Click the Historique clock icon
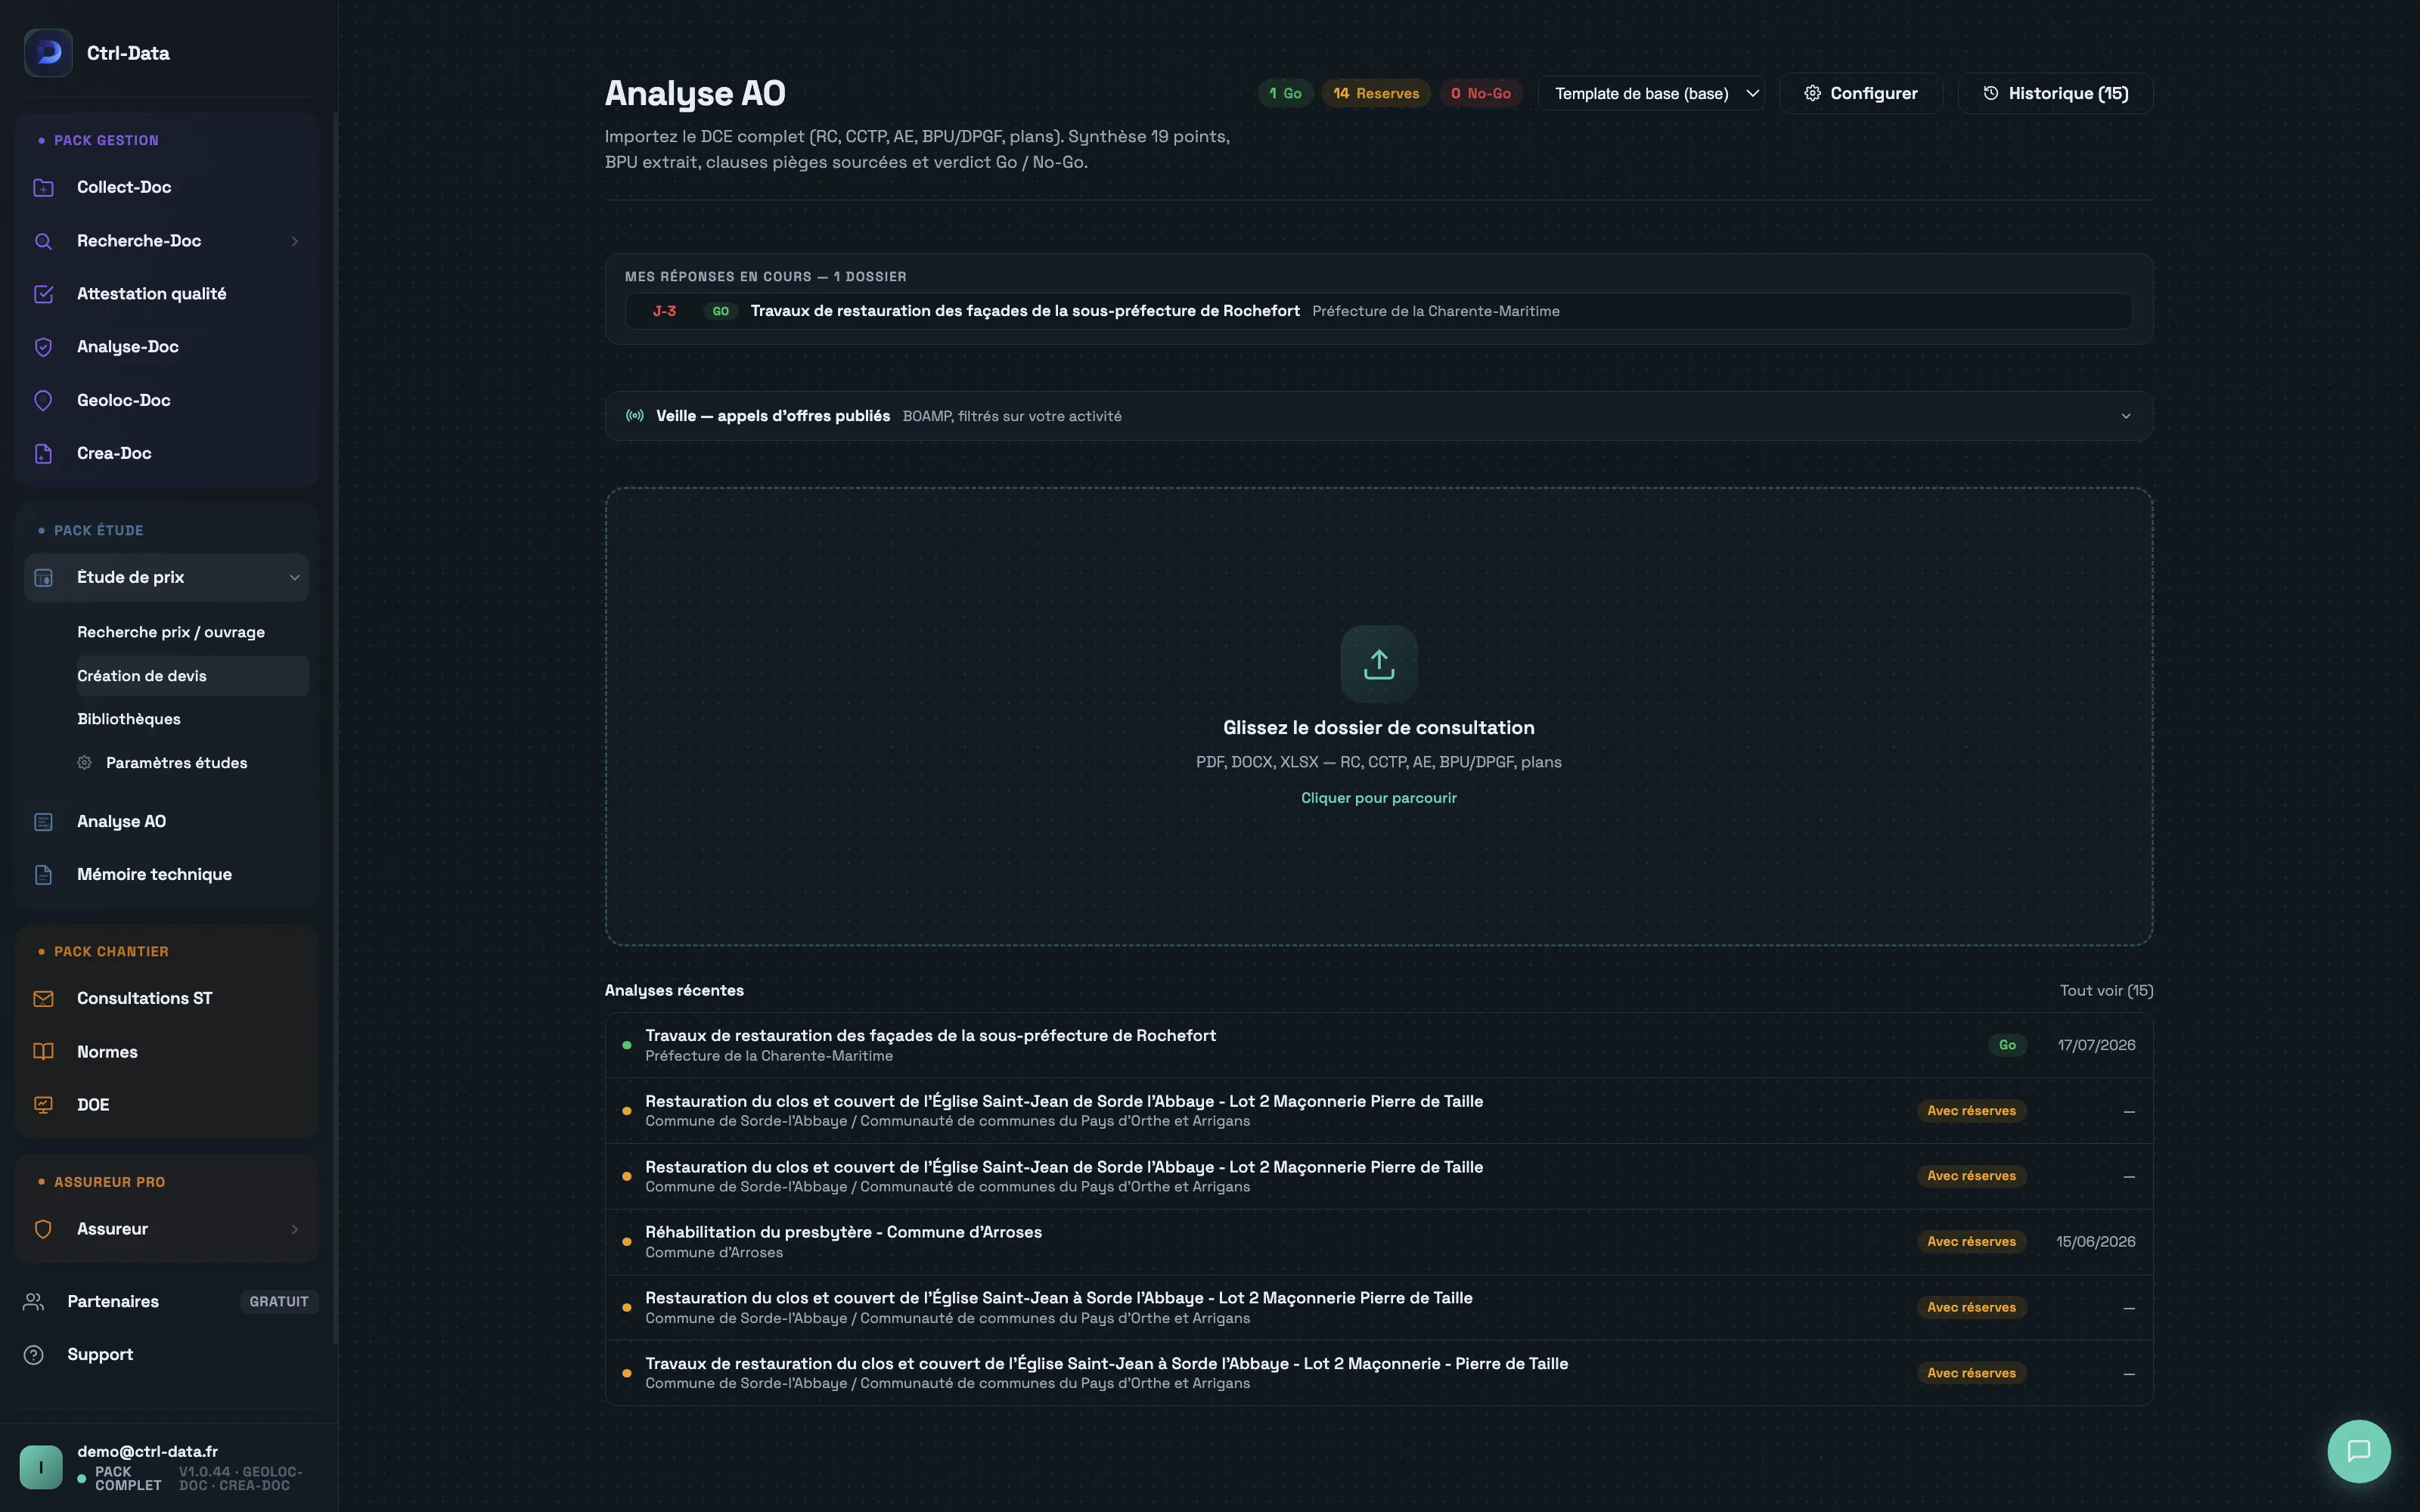The width and height of the screenshot is (2420, 1512). (1991, 93)
